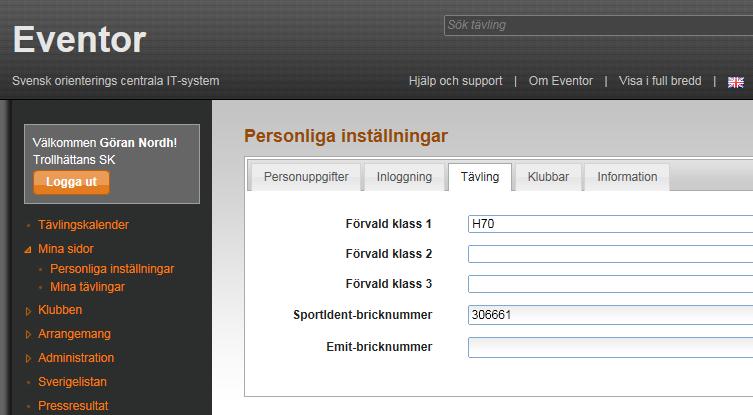The image size is (753, 415).
Task: Open Klubben in the sidebar
Action: 60,310
